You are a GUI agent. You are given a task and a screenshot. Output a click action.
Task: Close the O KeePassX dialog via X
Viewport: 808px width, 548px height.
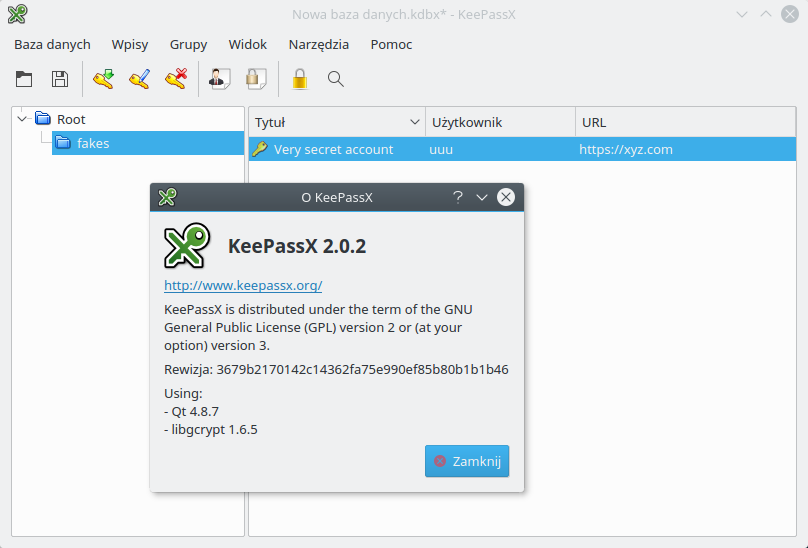pyautogui.click(x=506, y=197)
